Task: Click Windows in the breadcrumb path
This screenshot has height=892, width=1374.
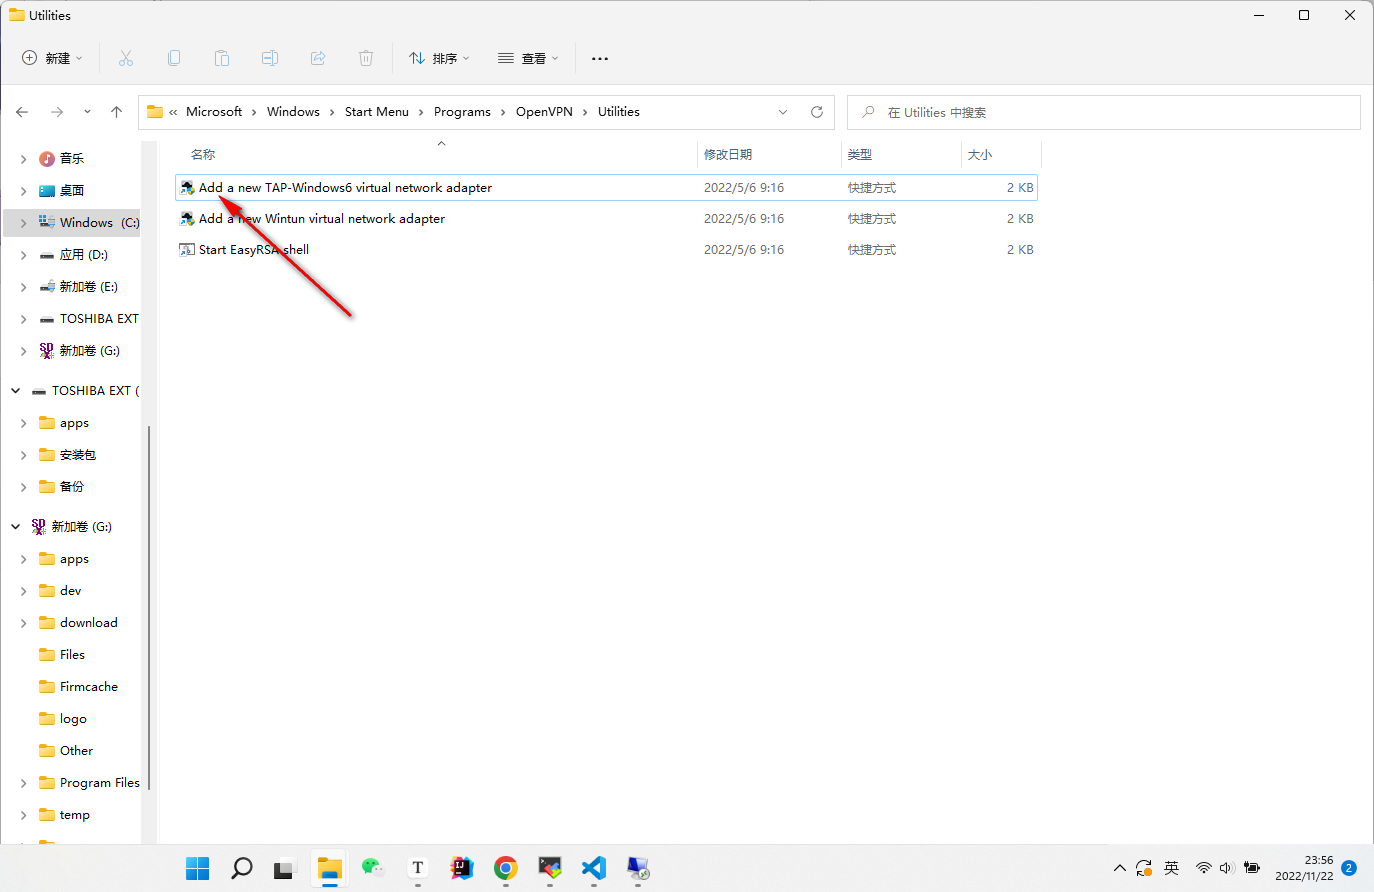Action: [293, 112]
